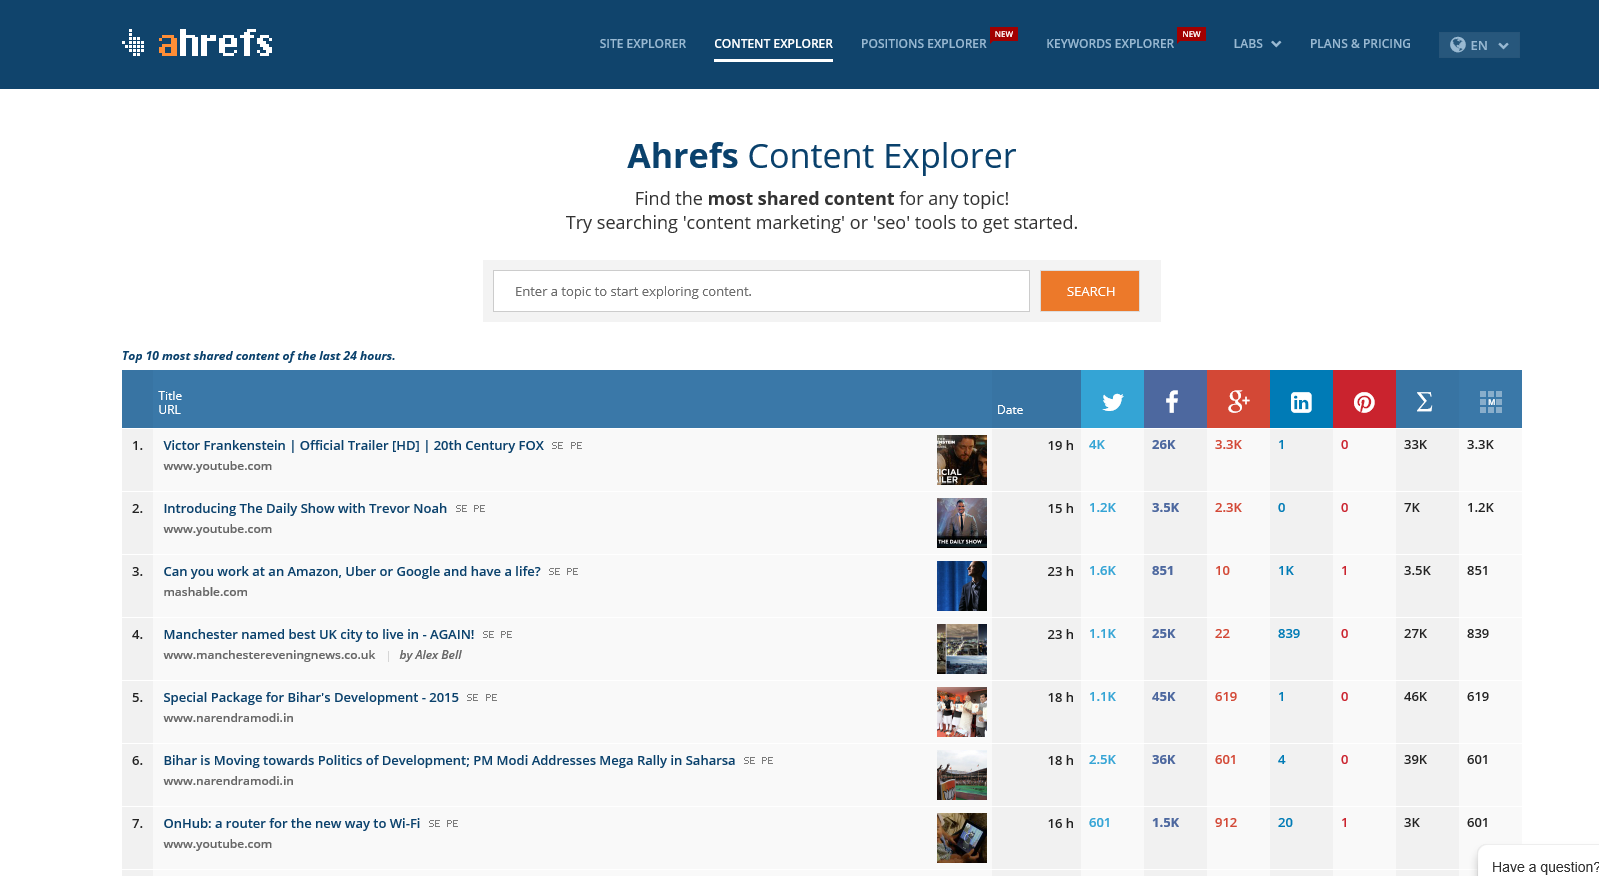Open Plans & Pricing page
The width and height of the screenshot is (1599, 876).
click(x=1359, y=44)
